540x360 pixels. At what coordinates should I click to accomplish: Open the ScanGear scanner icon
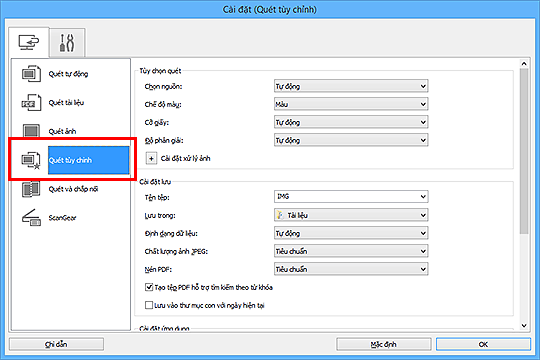[31, 217]
